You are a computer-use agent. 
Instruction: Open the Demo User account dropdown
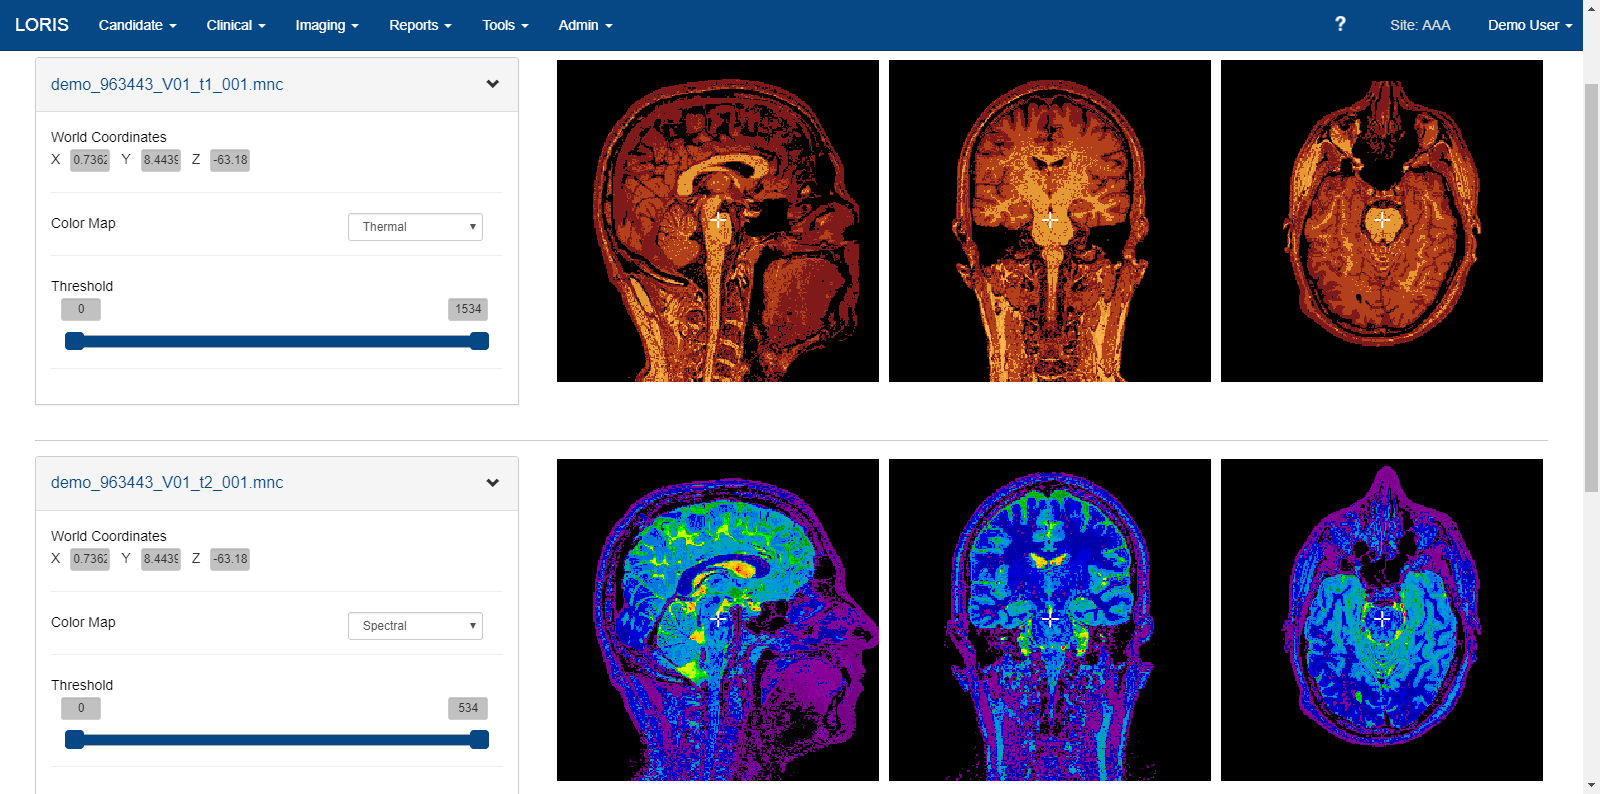[x=1530, y=25]
